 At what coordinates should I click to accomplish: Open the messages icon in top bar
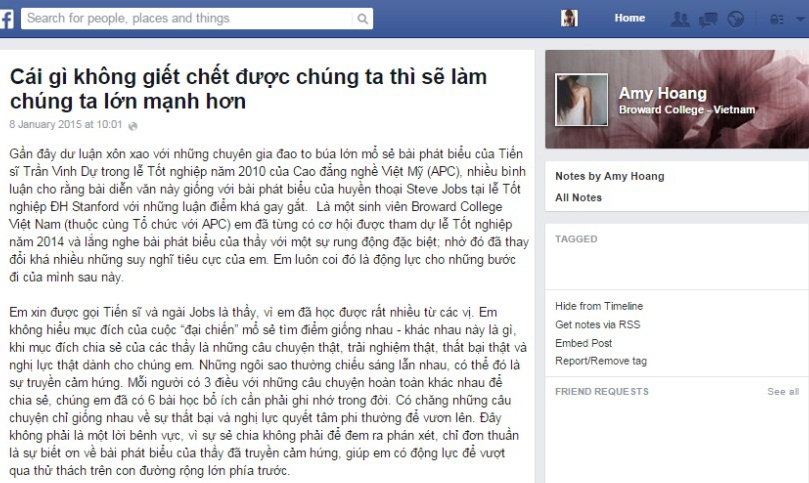pyautogui.click(x=708, y=20)
